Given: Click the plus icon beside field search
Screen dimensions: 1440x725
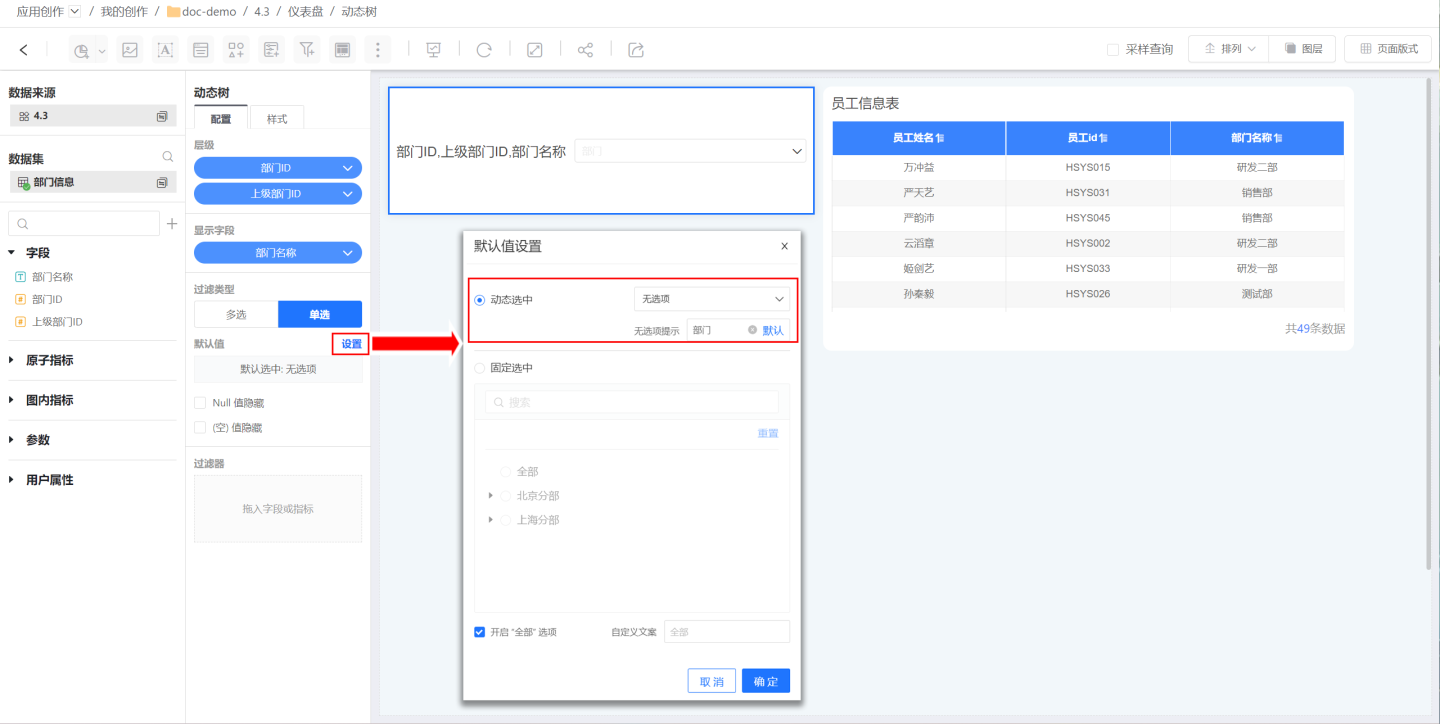Looking at the screenshot, I should click(x=171, y=224).
